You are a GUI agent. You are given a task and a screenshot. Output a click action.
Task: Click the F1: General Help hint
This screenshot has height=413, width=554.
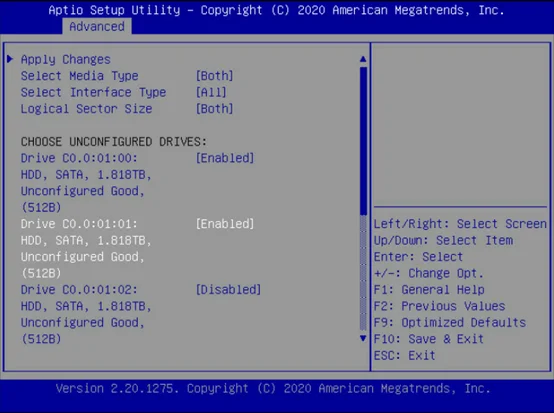(429, 290)
